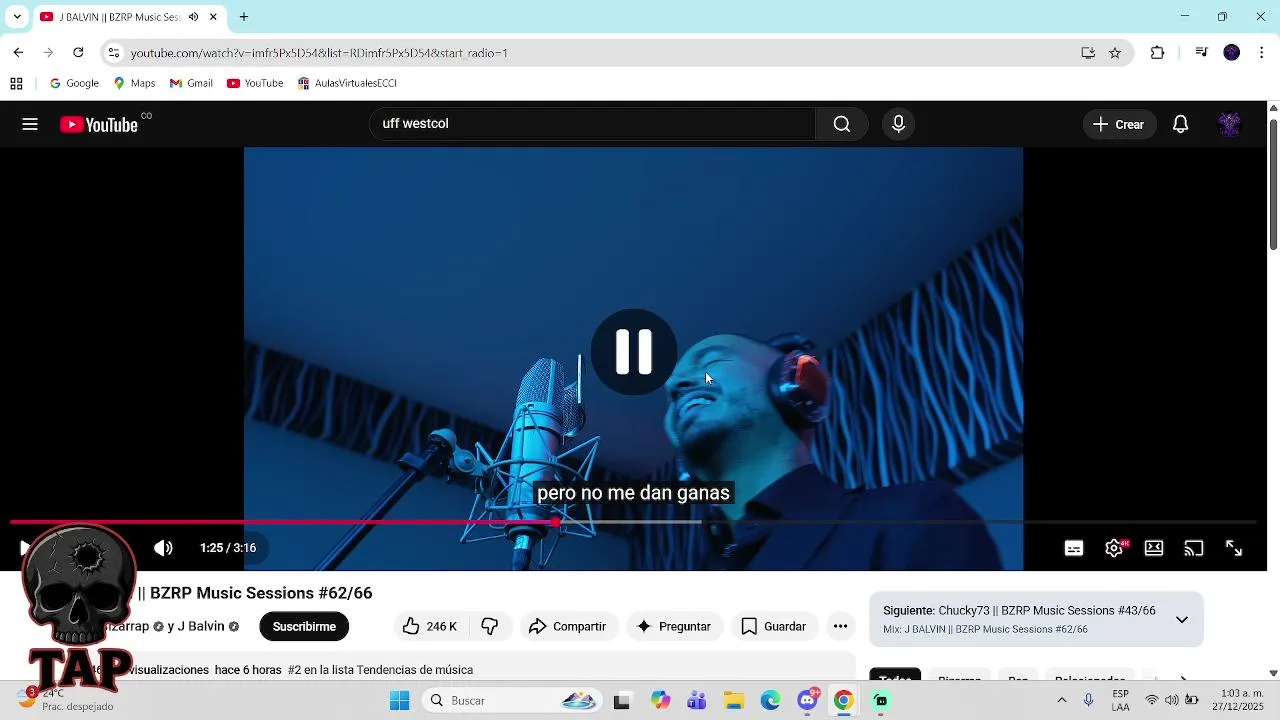Open Discord from the taskbar
Screen dimensions: 1280x720
[x=808, y=701]
